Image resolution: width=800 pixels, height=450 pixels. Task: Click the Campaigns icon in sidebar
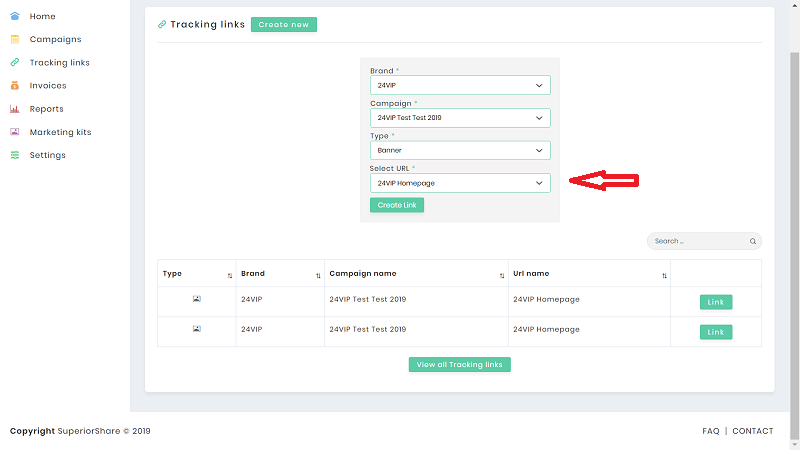[x=15, y=39]
